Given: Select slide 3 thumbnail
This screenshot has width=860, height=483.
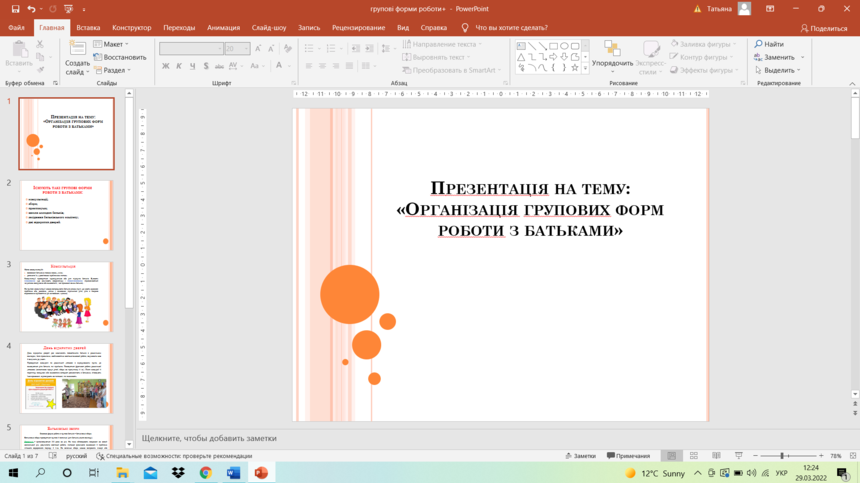Looking at the screenshot, I should [66, 296].
